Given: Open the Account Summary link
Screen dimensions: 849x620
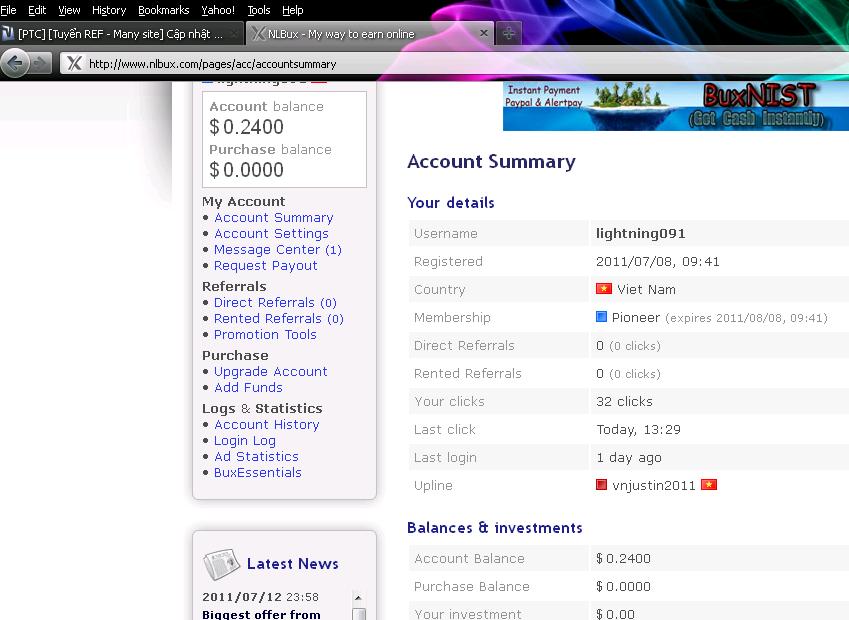Looking at the screenshot, I should [x=273, y=218].
